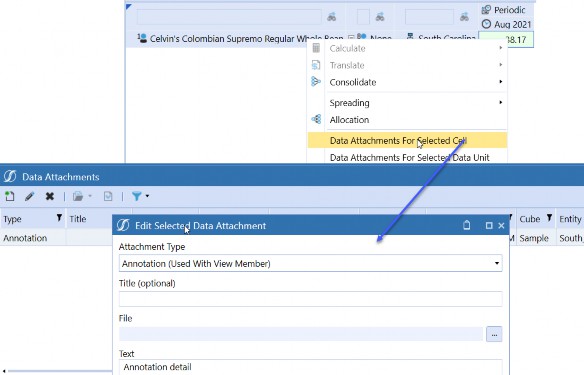Click the OneStream logo in Data Attachments title
Screen dimensions: 584x375
tap(10, 176)
